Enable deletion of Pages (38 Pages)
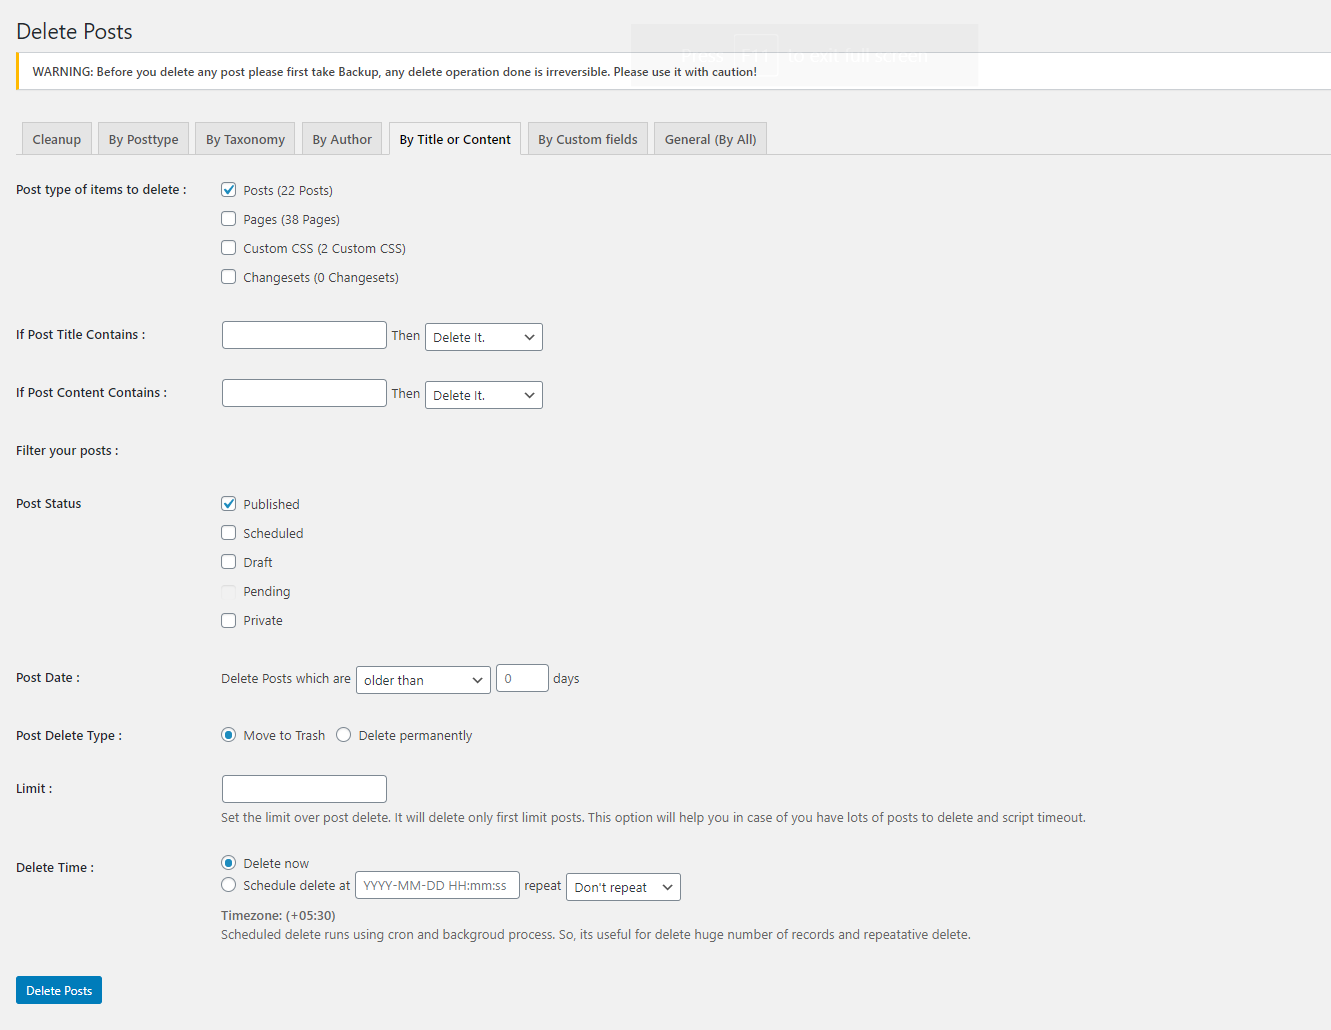Viewport: 1331px width, 1030px height. click(228, 218)
